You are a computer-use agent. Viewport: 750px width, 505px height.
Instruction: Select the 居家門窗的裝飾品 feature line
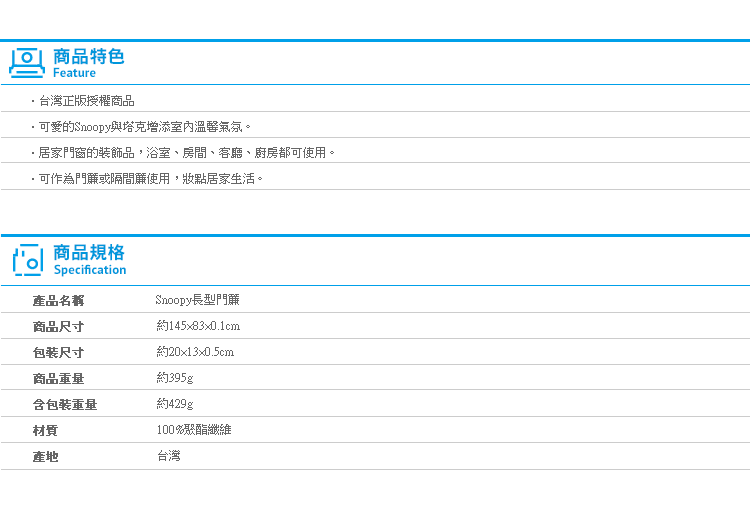pos(186,153)
